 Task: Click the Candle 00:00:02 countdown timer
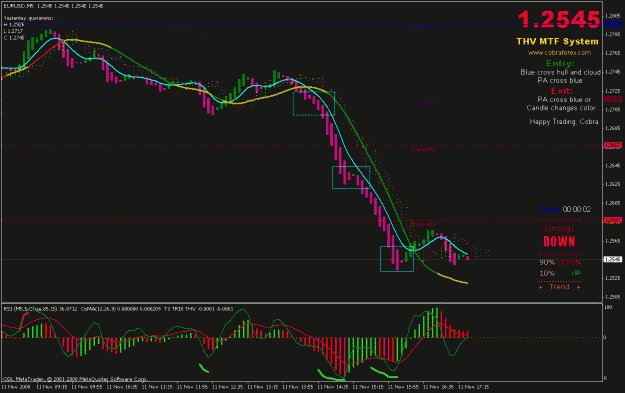click(x=564, y=209)
